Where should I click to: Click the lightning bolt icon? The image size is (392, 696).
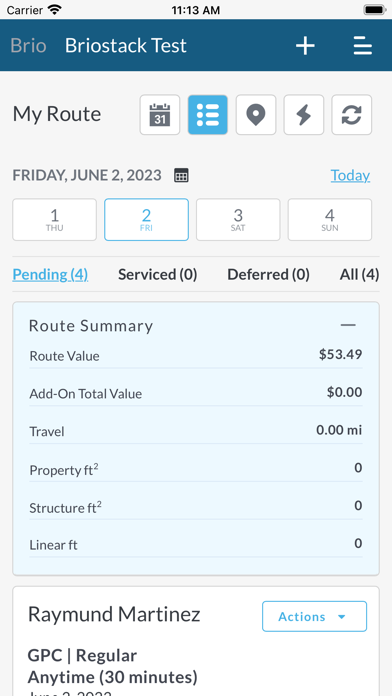click(x=304, y=115)
